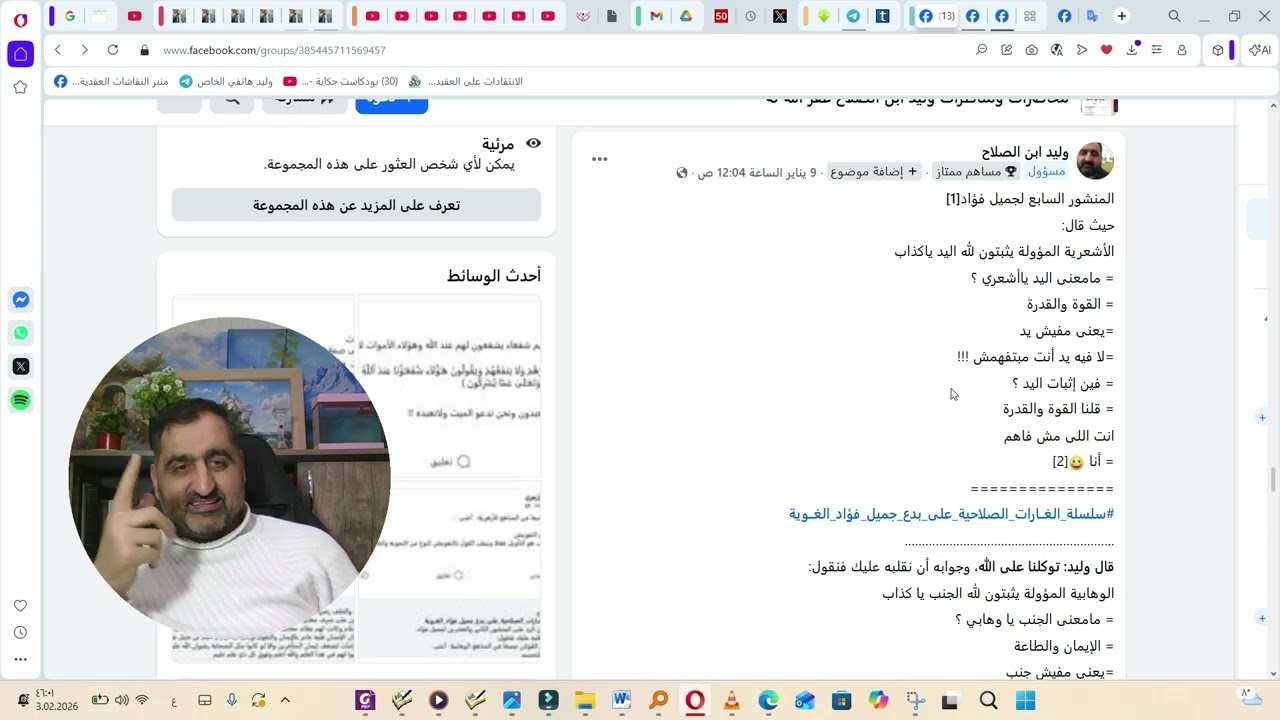The width and height of the screenshot is (1280, 720).
Task: Go forward to the next page
Action: pos(85,50)
